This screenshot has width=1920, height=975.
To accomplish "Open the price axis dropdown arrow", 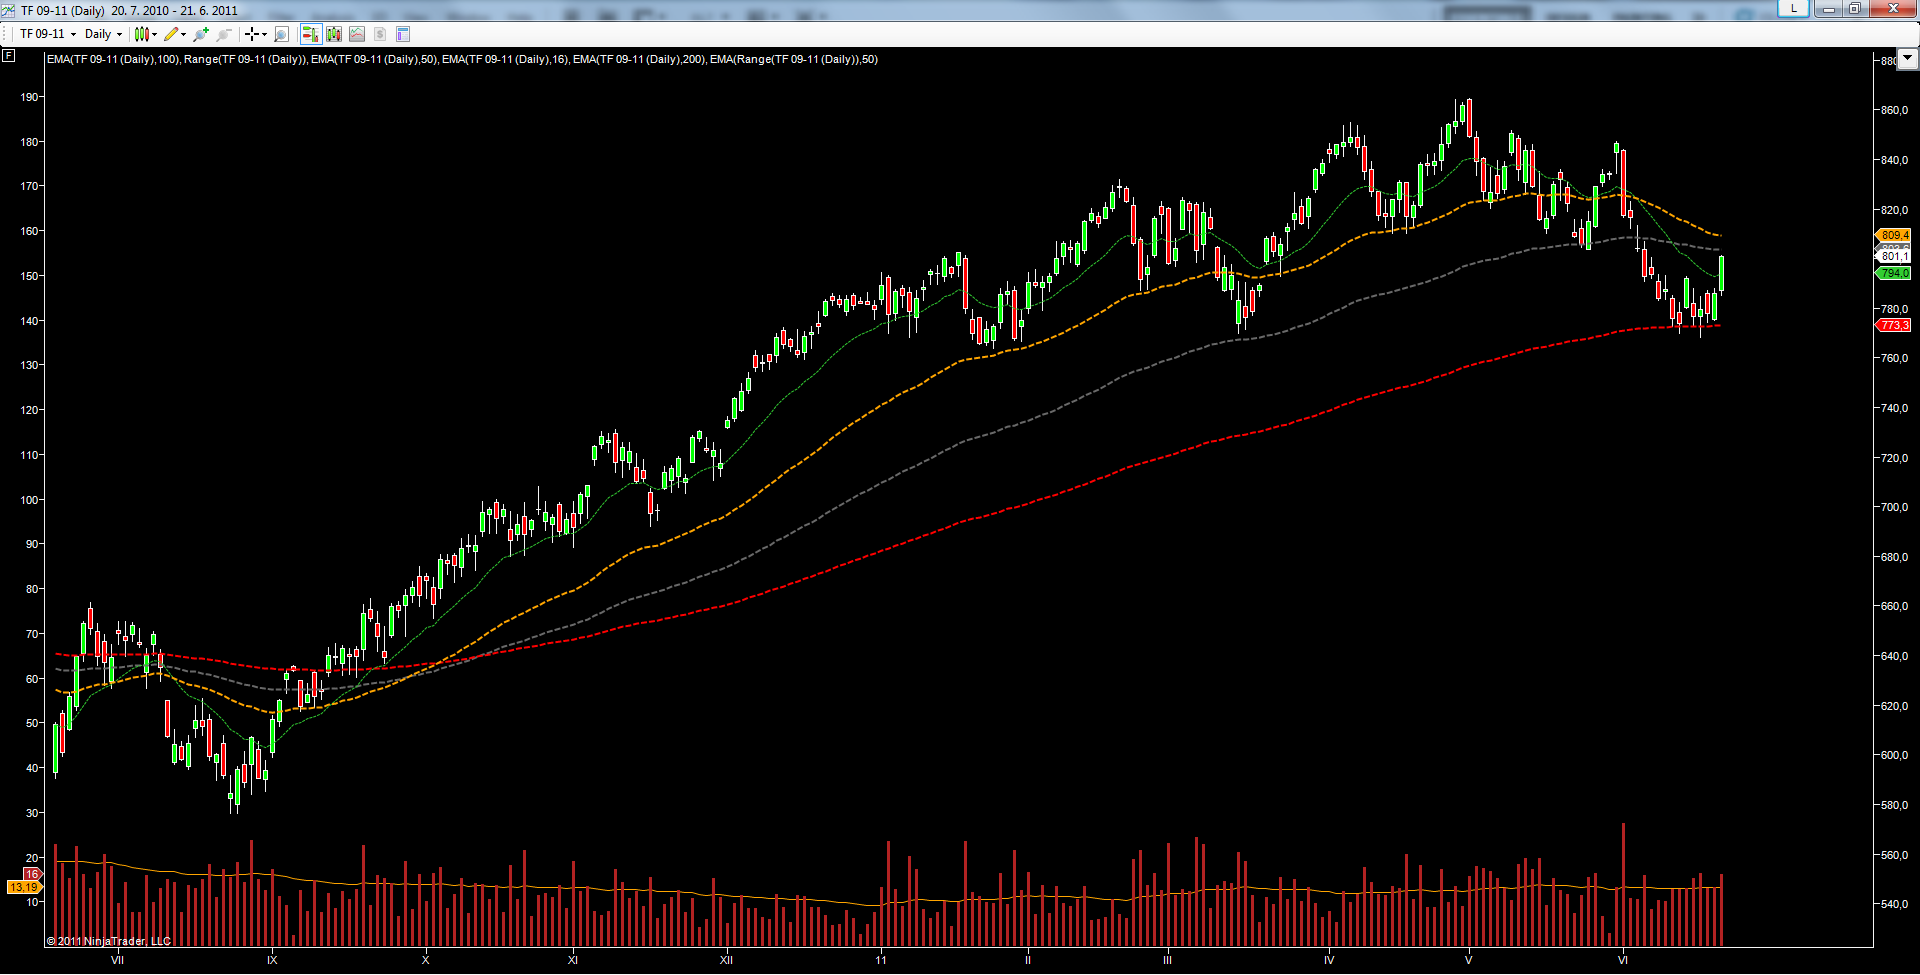I will 1908,58.
